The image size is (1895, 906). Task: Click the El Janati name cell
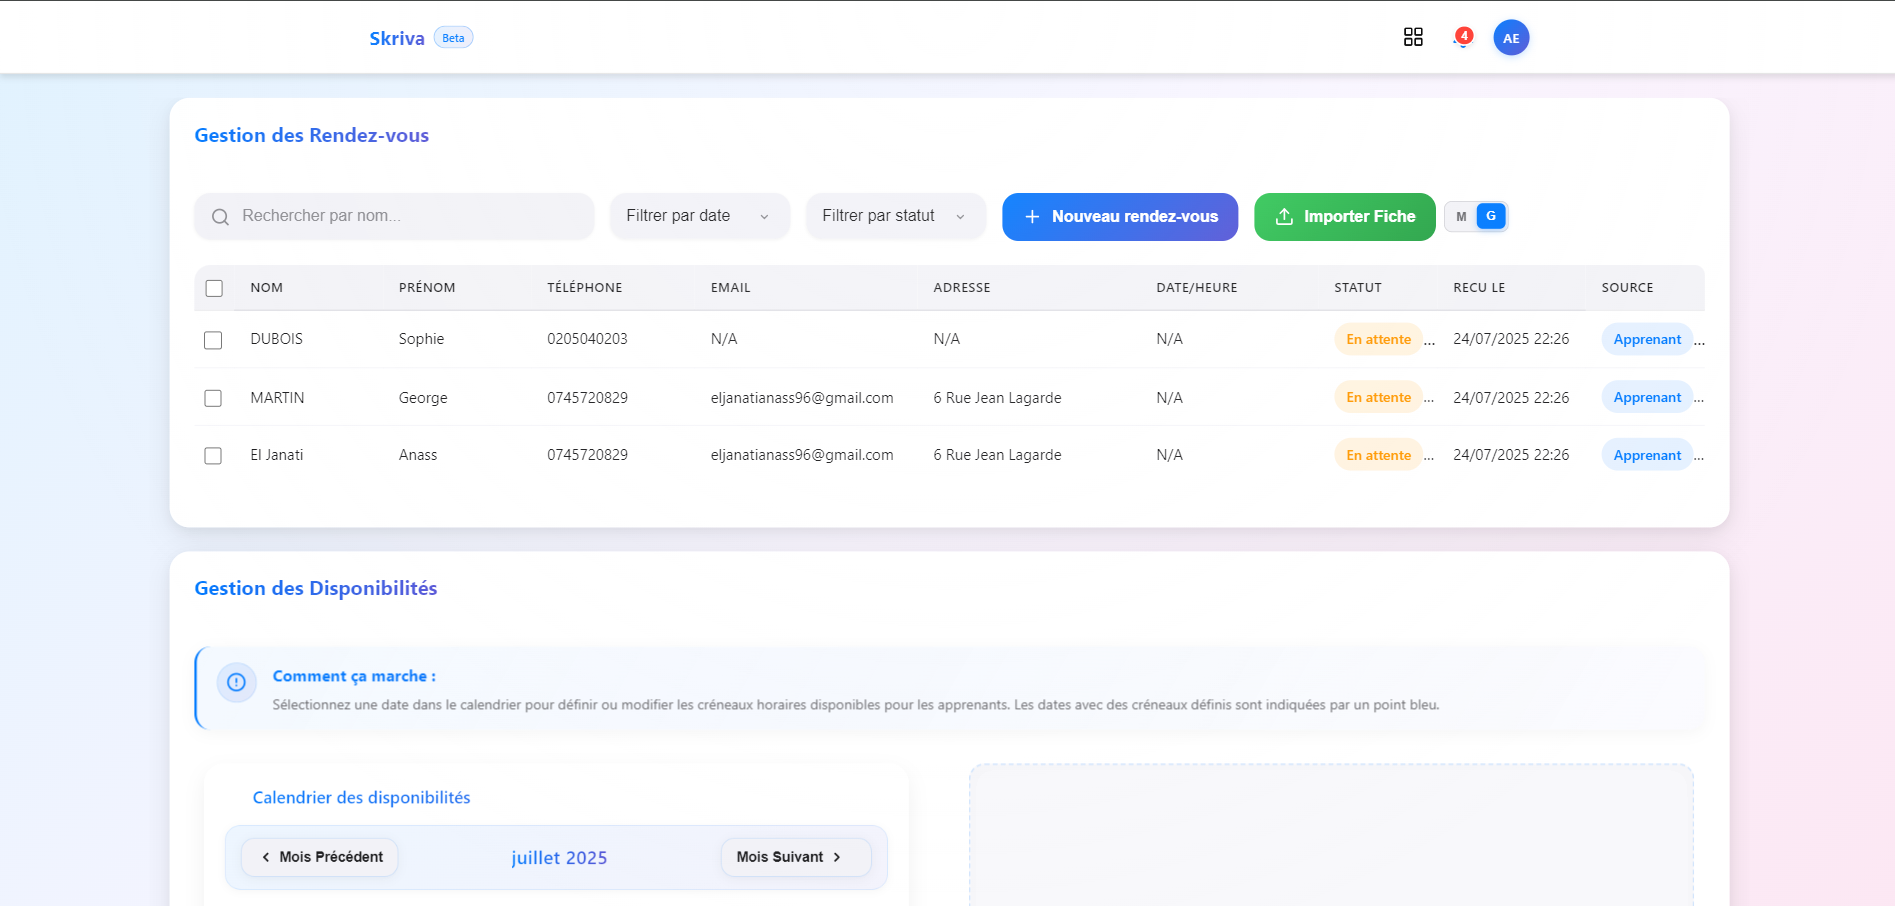tap(276, 455)
